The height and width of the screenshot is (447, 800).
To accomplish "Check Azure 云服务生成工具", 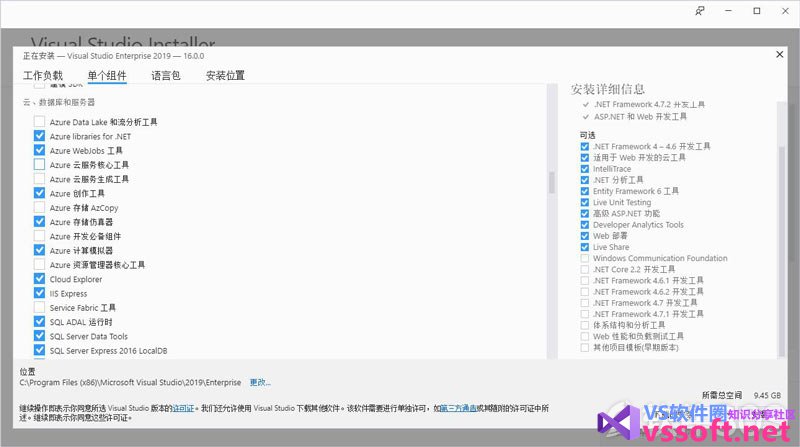I will [x=39, y=179].
